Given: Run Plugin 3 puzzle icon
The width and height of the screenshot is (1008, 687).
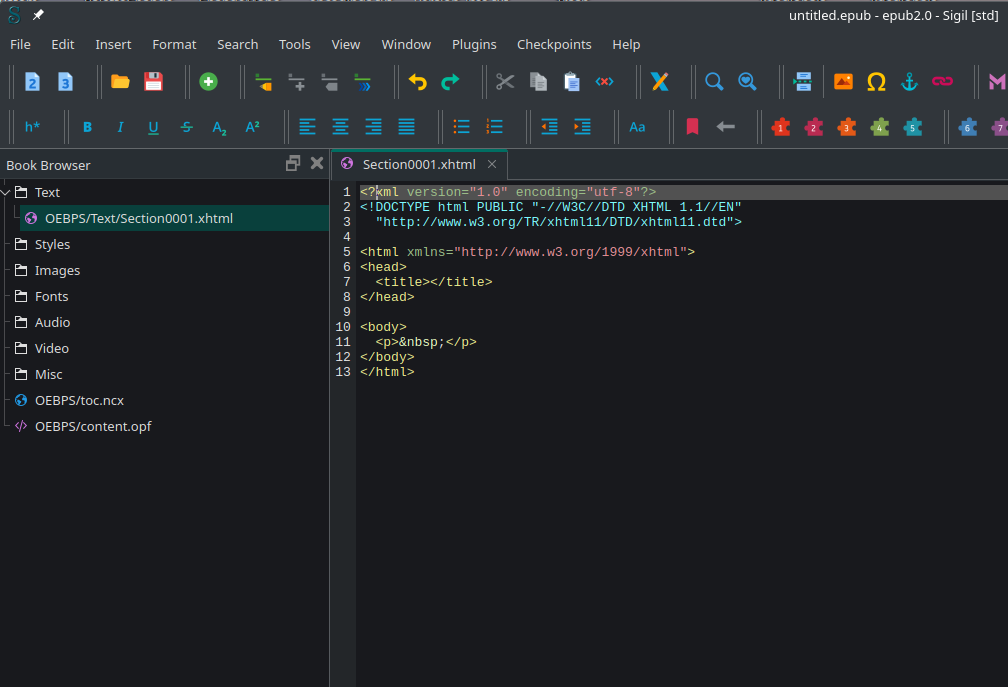Looking at the screenshot, I should pos(847,127).
